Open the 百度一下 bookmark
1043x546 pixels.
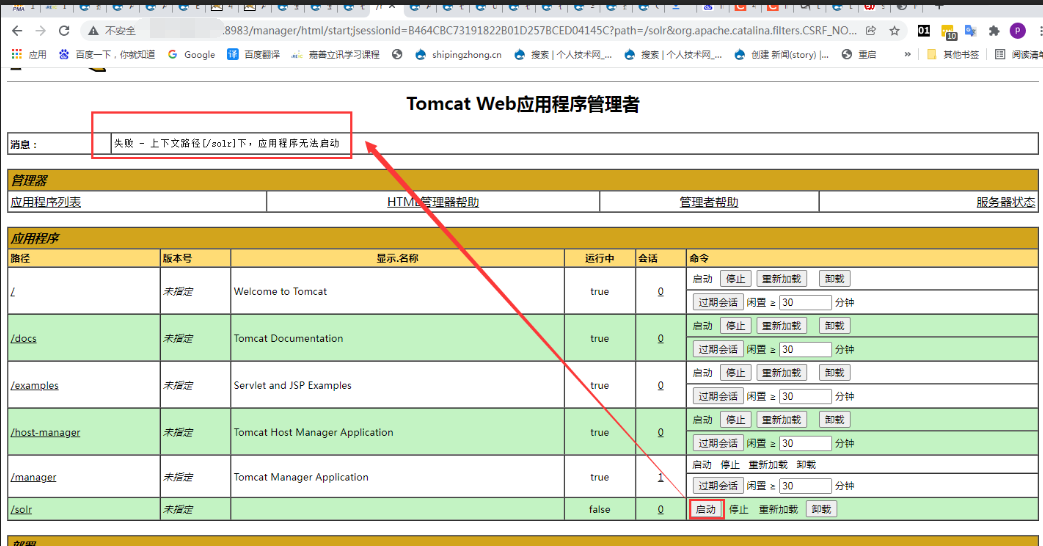tap(106, 55)
